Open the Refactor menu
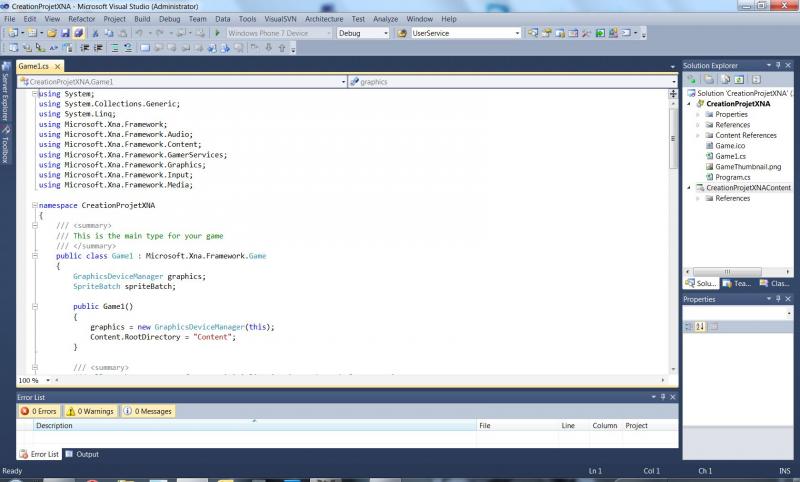The image size is (800, 482). tap(82, 19)
